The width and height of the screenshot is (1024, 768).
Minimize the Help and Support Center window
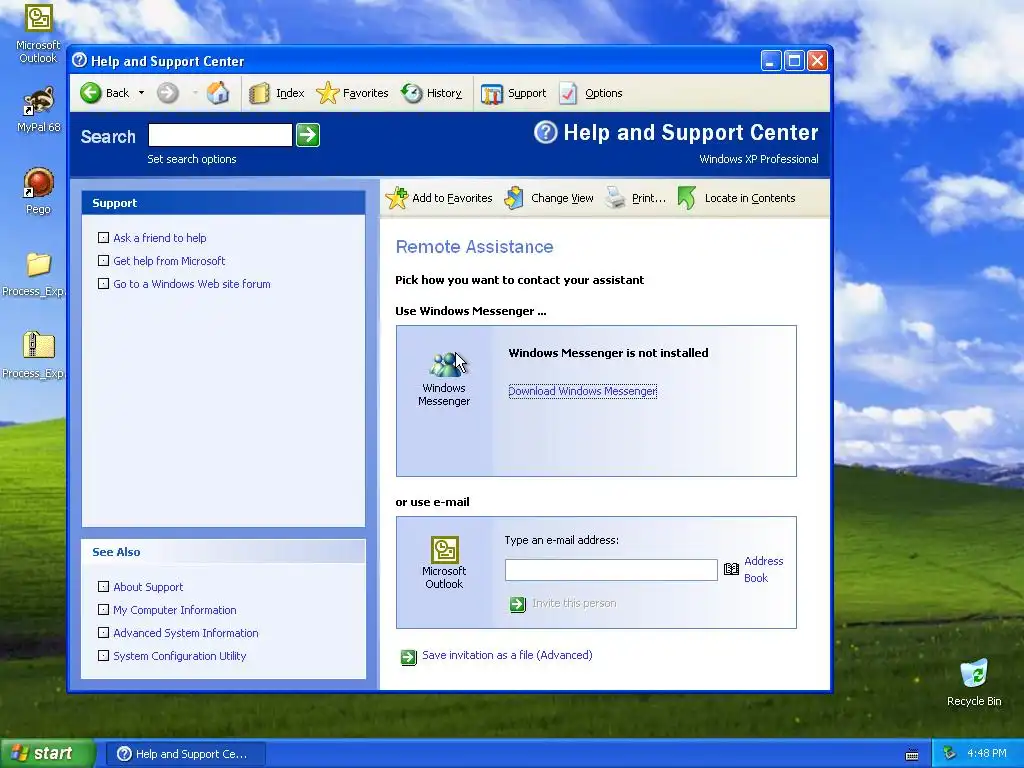[771, 61]
